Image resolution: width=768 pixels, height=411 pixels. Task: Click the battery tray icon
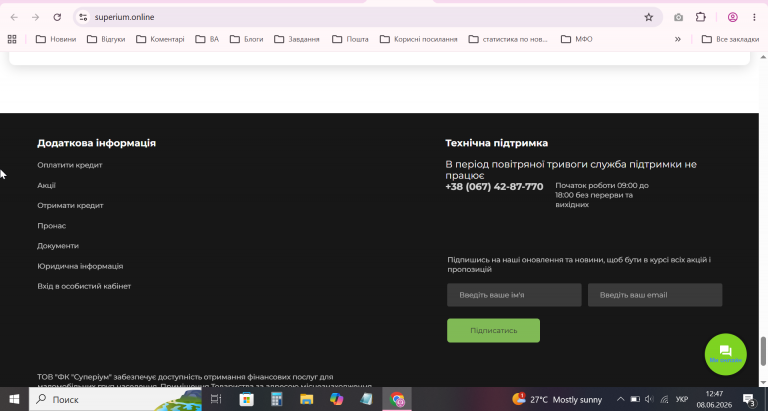(635, 399)
